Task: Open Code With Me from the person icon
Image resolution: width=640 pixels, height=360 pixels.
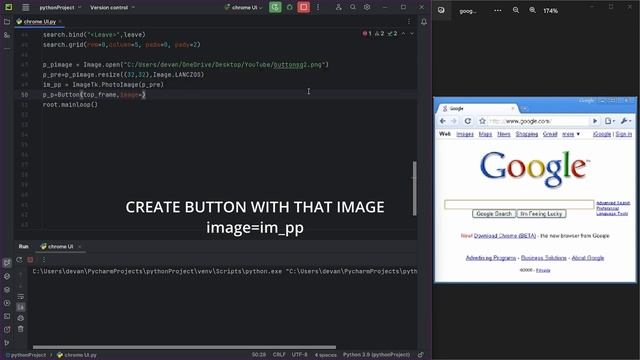Action: (x=338, y=7)
